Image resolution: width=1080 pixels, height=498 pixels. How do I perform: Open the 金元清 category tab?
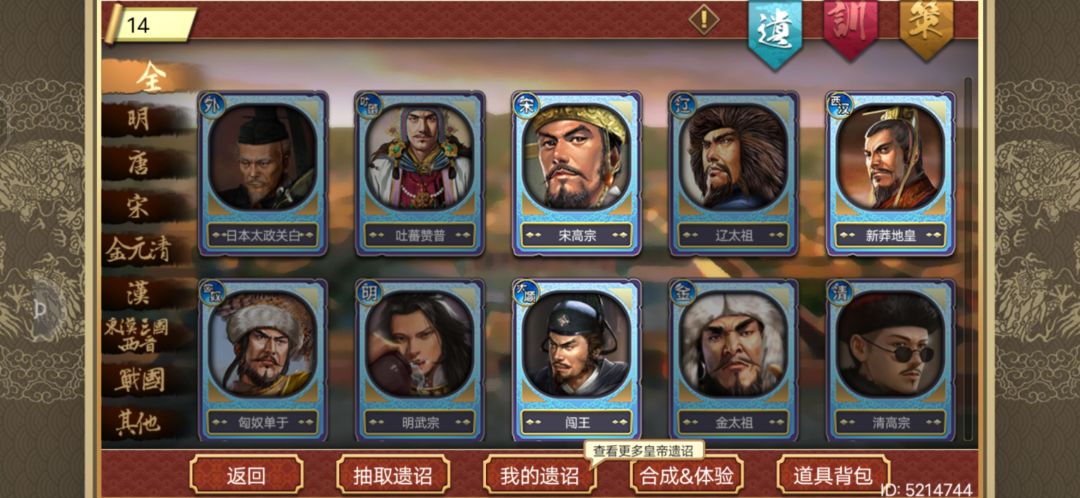pyautogui.click(x=141, y=249)
